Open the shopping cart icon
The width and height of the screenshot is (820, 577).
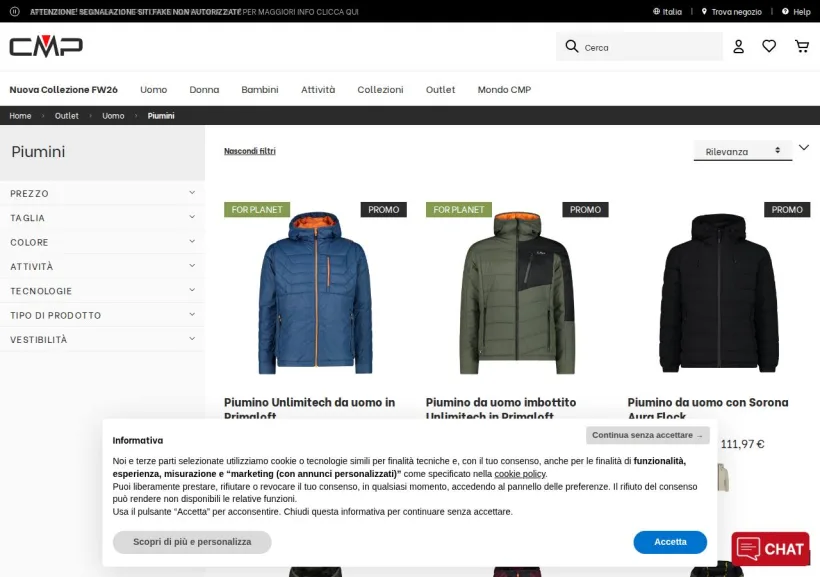pyautogui.click(x=802, y=46)
